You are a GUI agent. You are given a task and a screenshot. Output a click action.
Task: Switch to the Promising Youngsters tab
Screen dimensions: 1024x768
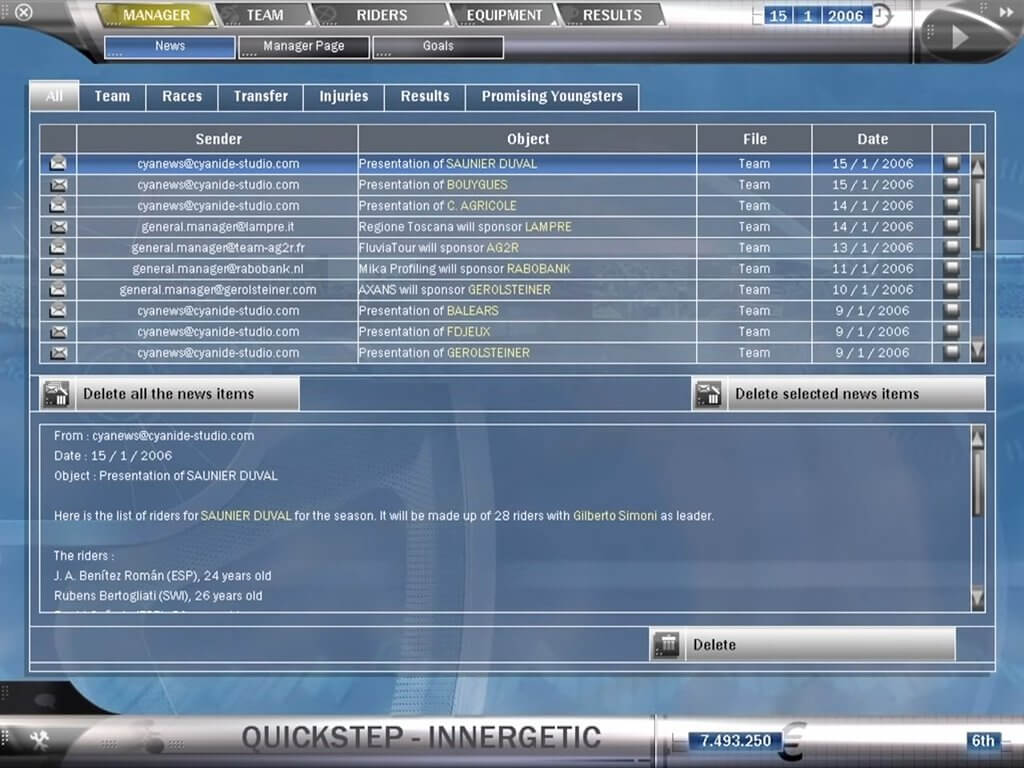point(552,97)
